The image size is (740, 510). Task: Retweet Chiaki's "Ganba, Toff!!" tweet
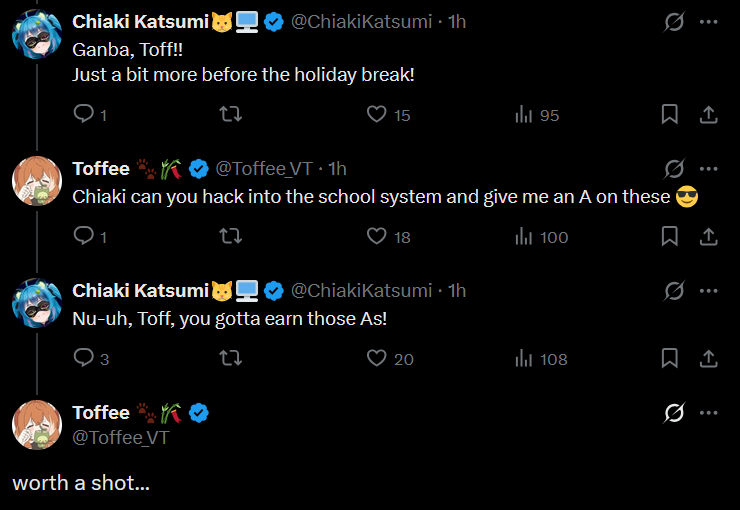coord(230,115)
